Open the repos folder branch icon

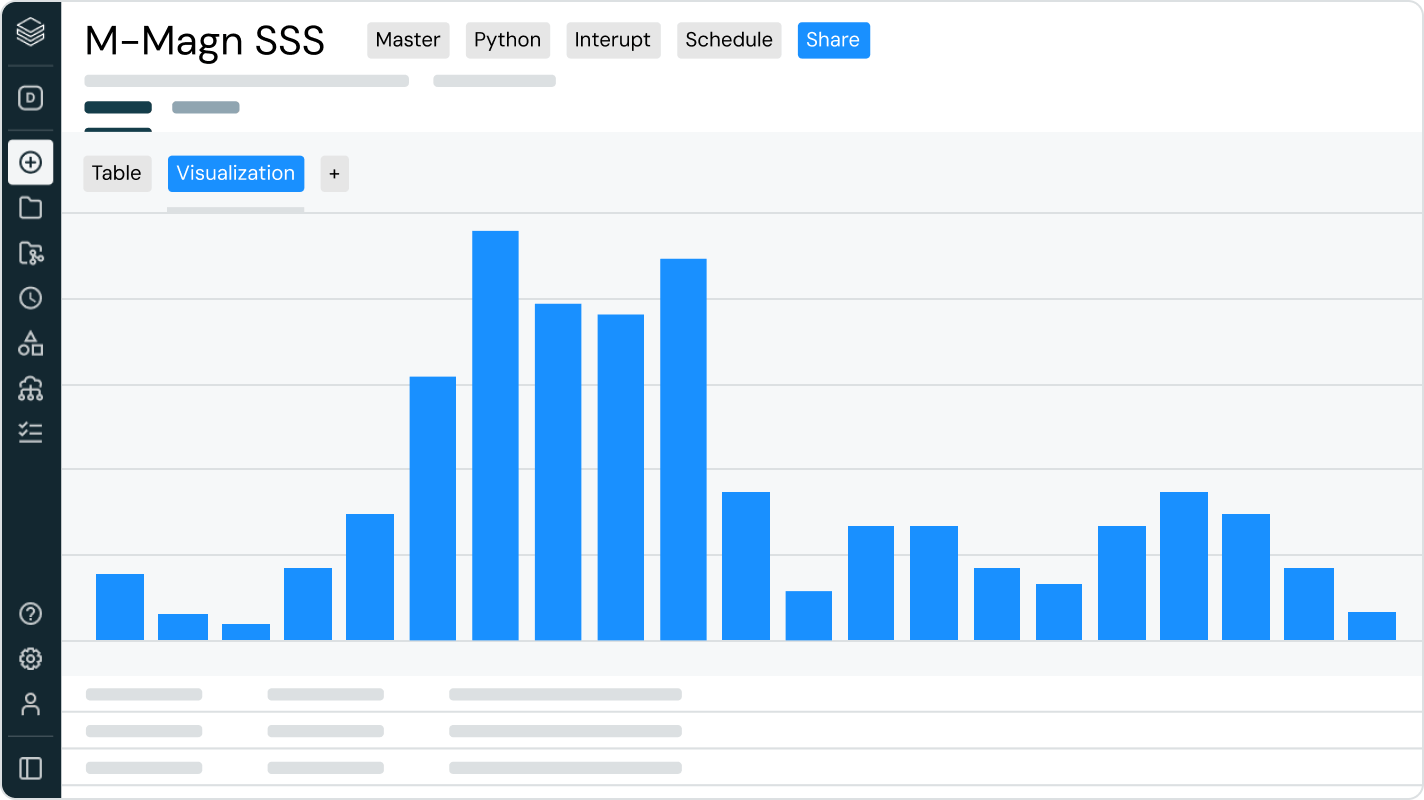(31, 253)
